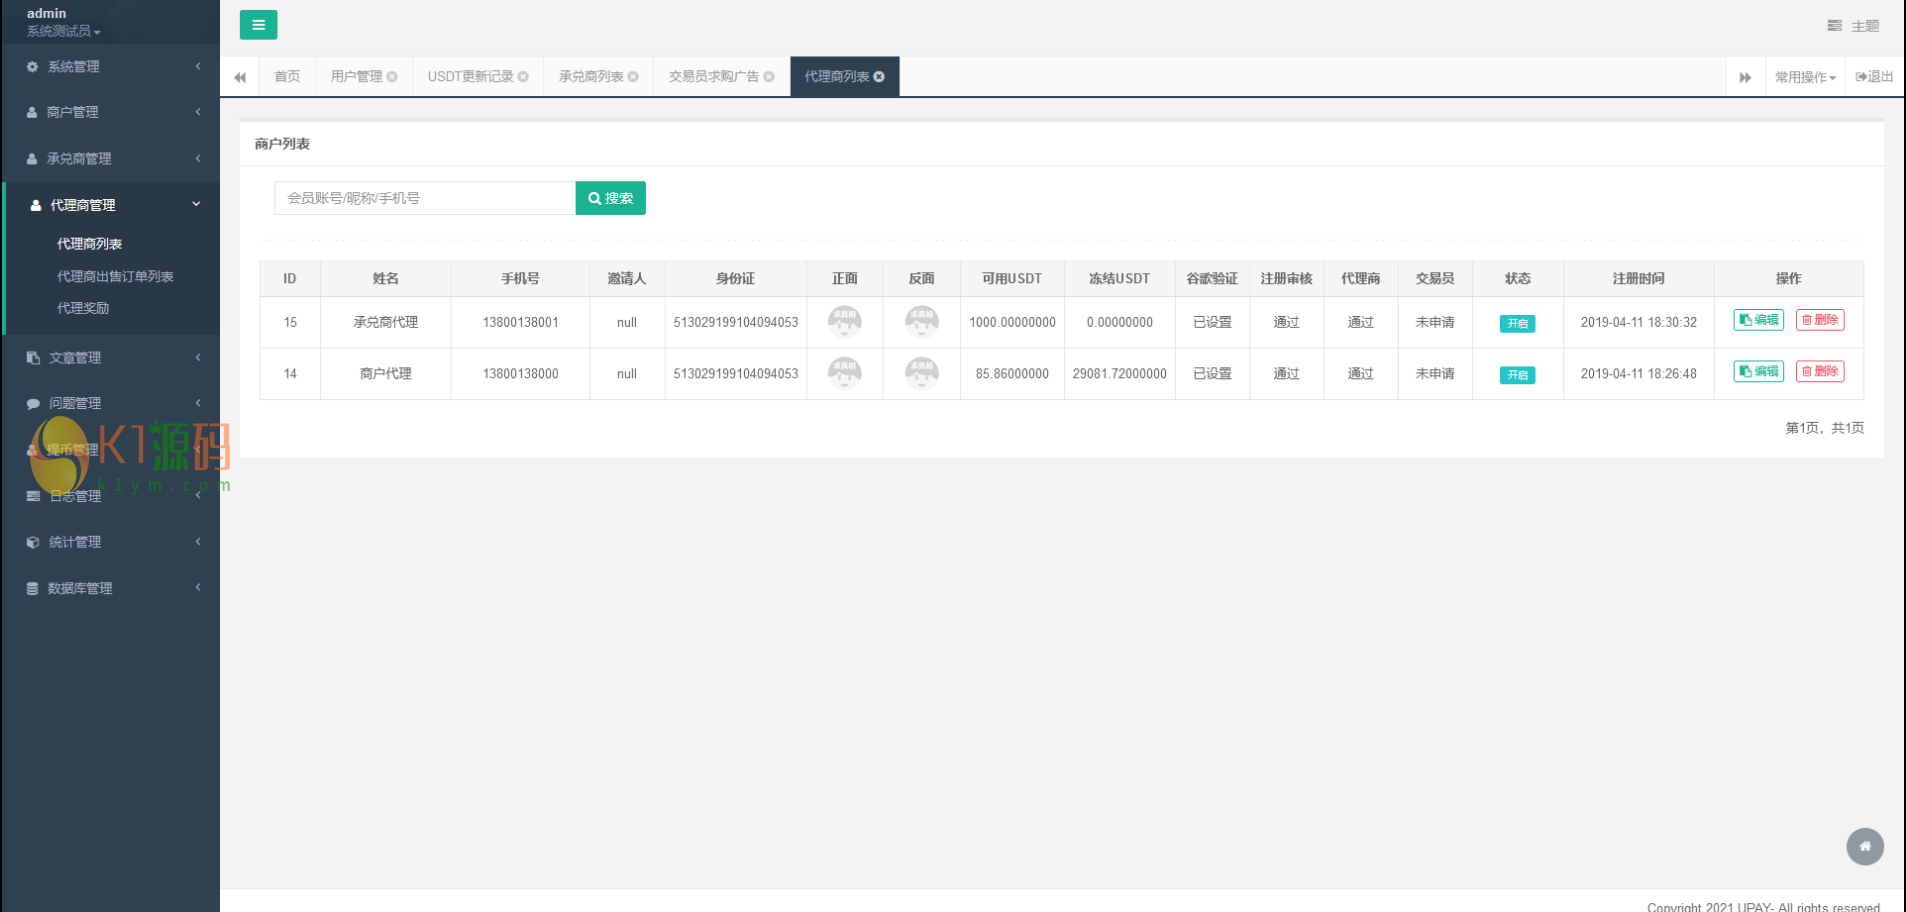
Task: Click the name cell 商户代理
Action: (386, 374)
